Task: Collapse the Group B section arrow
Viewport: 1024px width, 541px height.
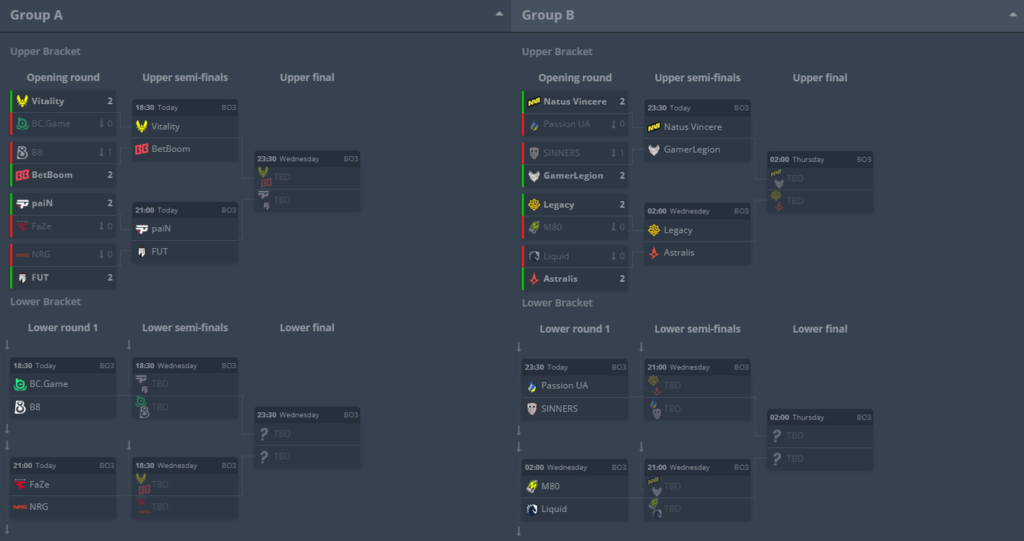Action: [1012, 14]
